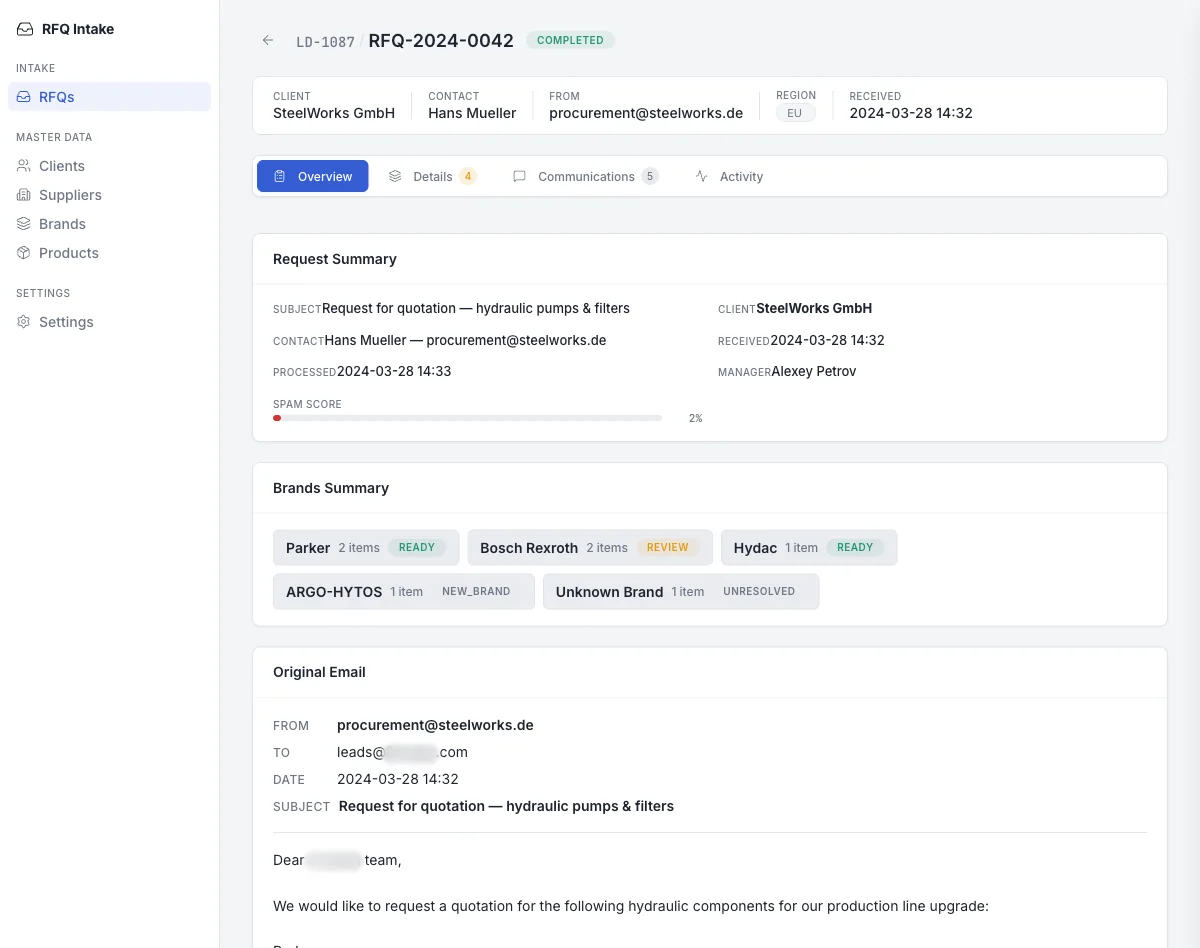Open the Brands page link
Image resolution: width=1200 pixels, height=948 pixels.
[x=109, y=224]
